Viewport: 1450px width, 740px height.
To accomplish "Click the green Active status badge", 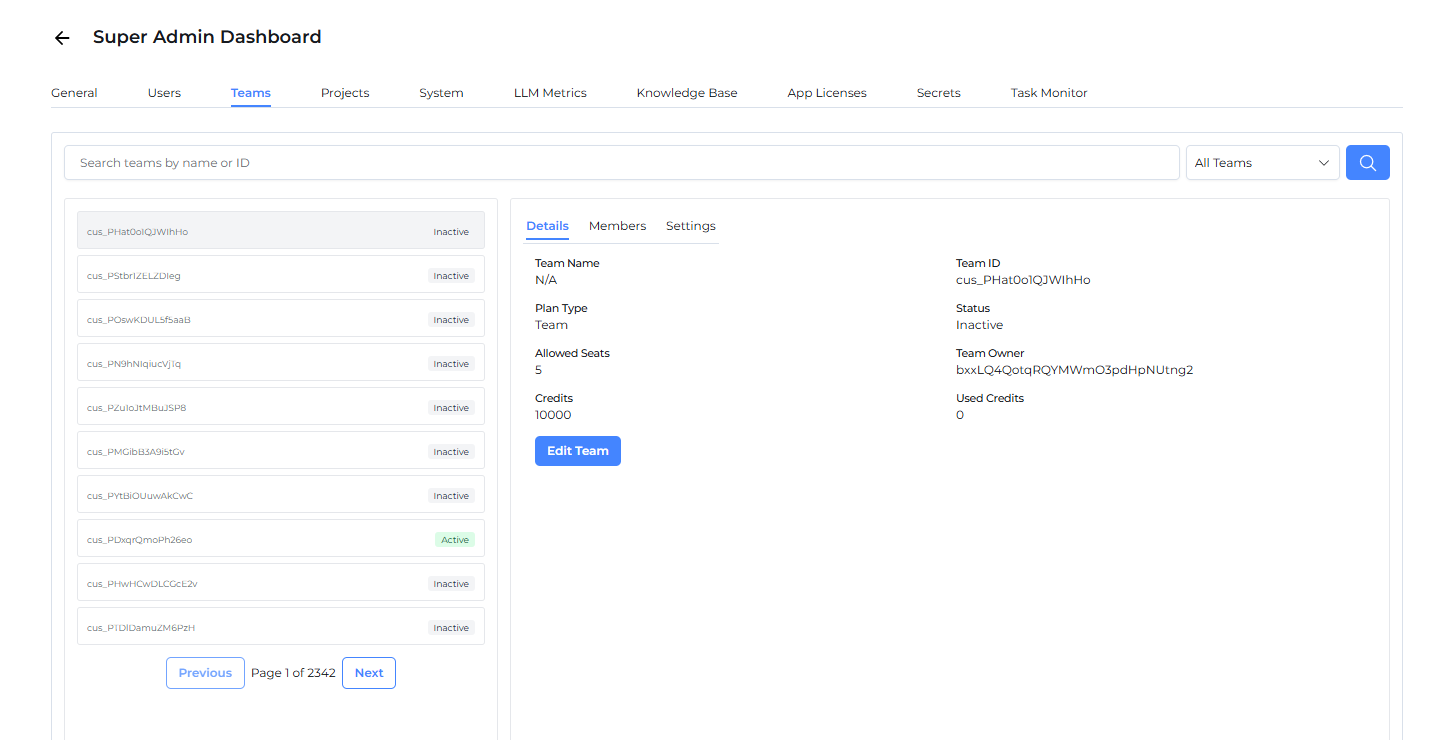I will 455,540.
